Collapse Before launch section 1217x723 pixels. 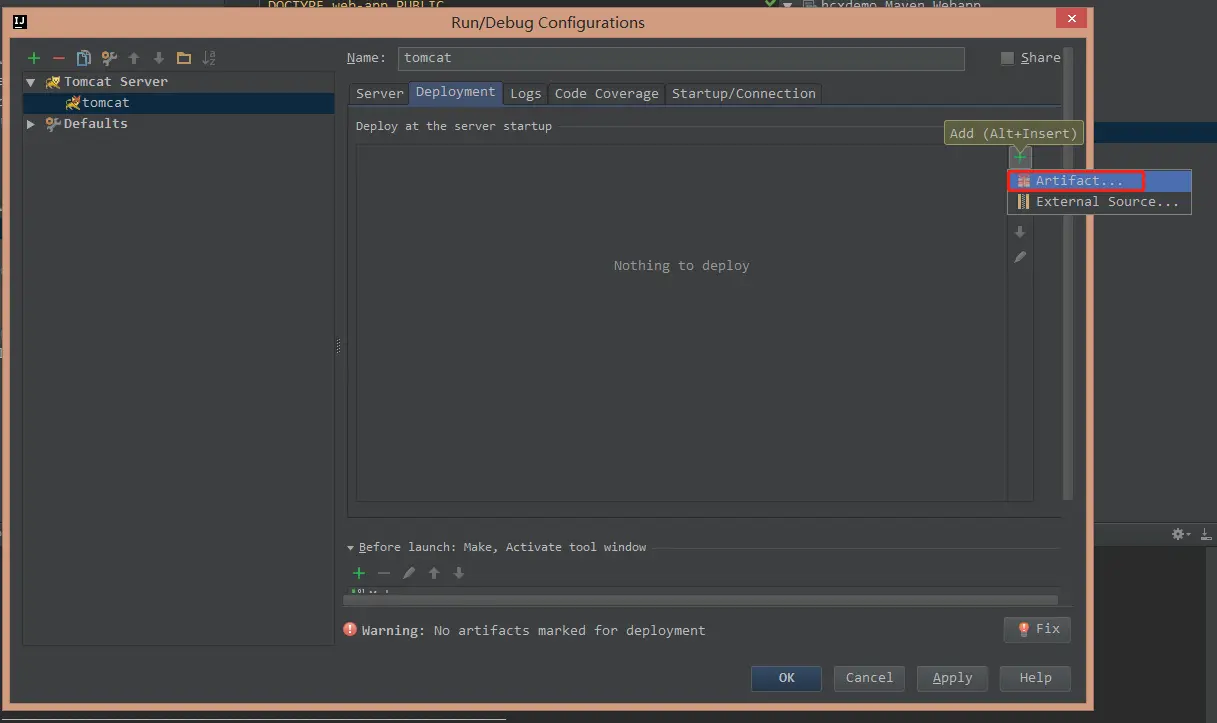coord(351,548)
